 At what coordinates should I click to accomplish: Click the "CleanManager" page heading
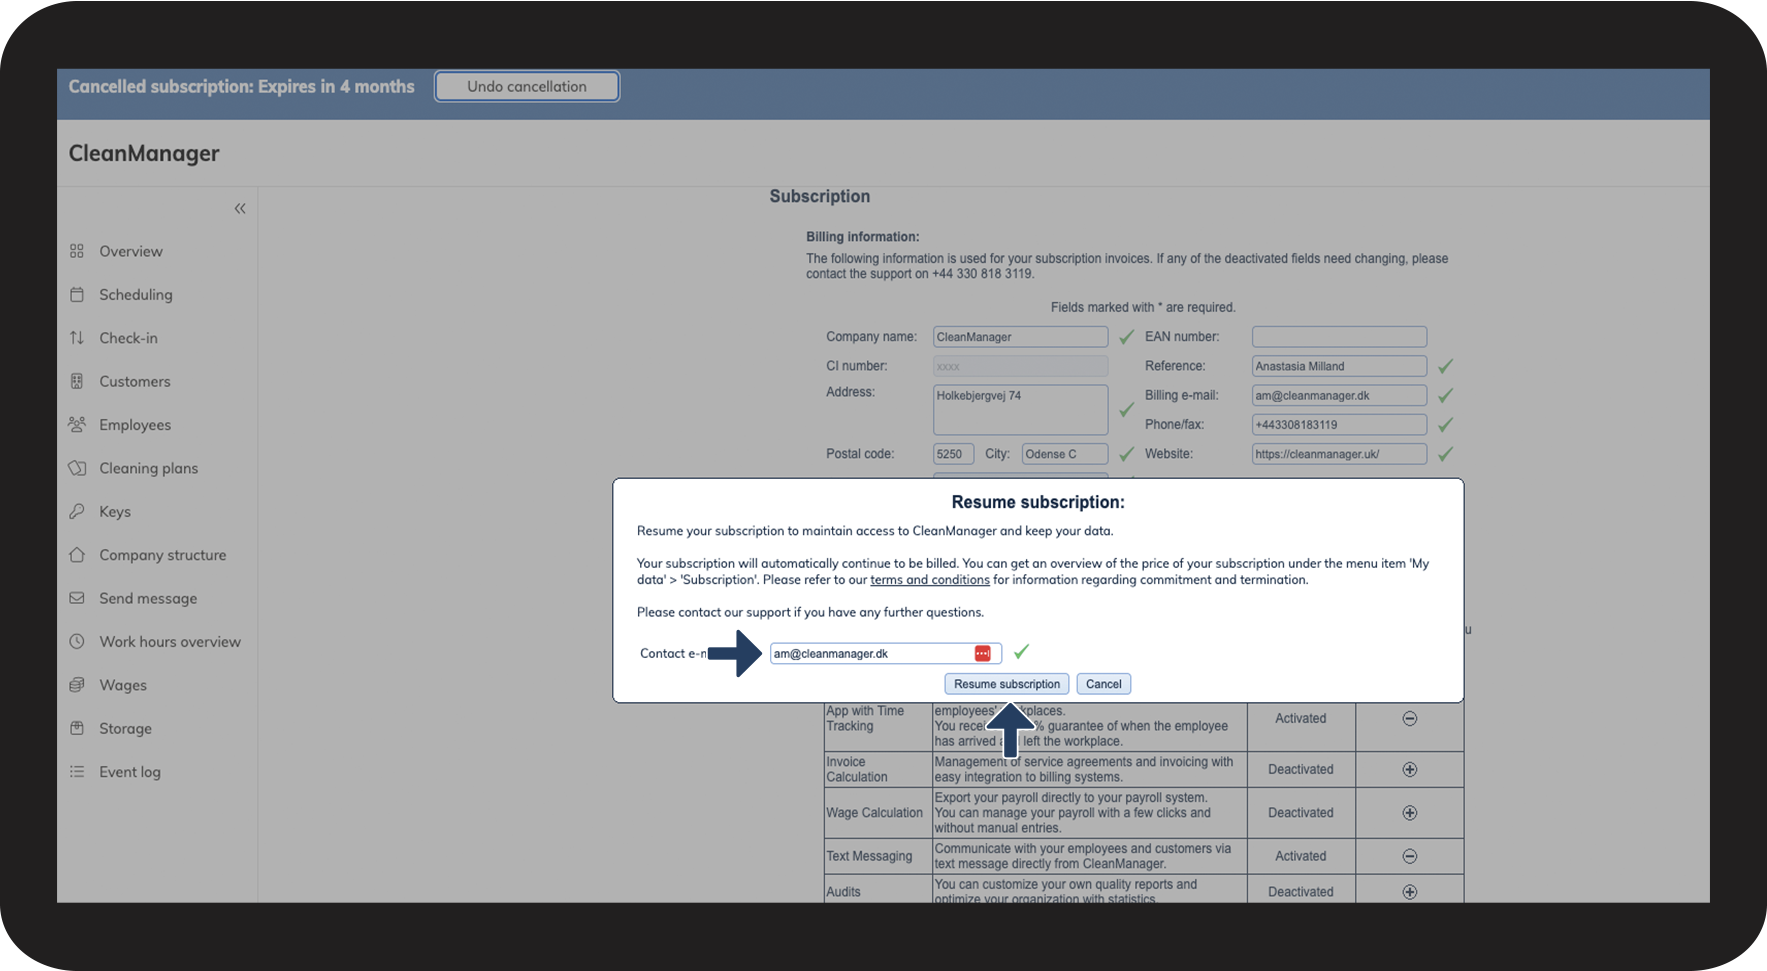coord(144,153)
